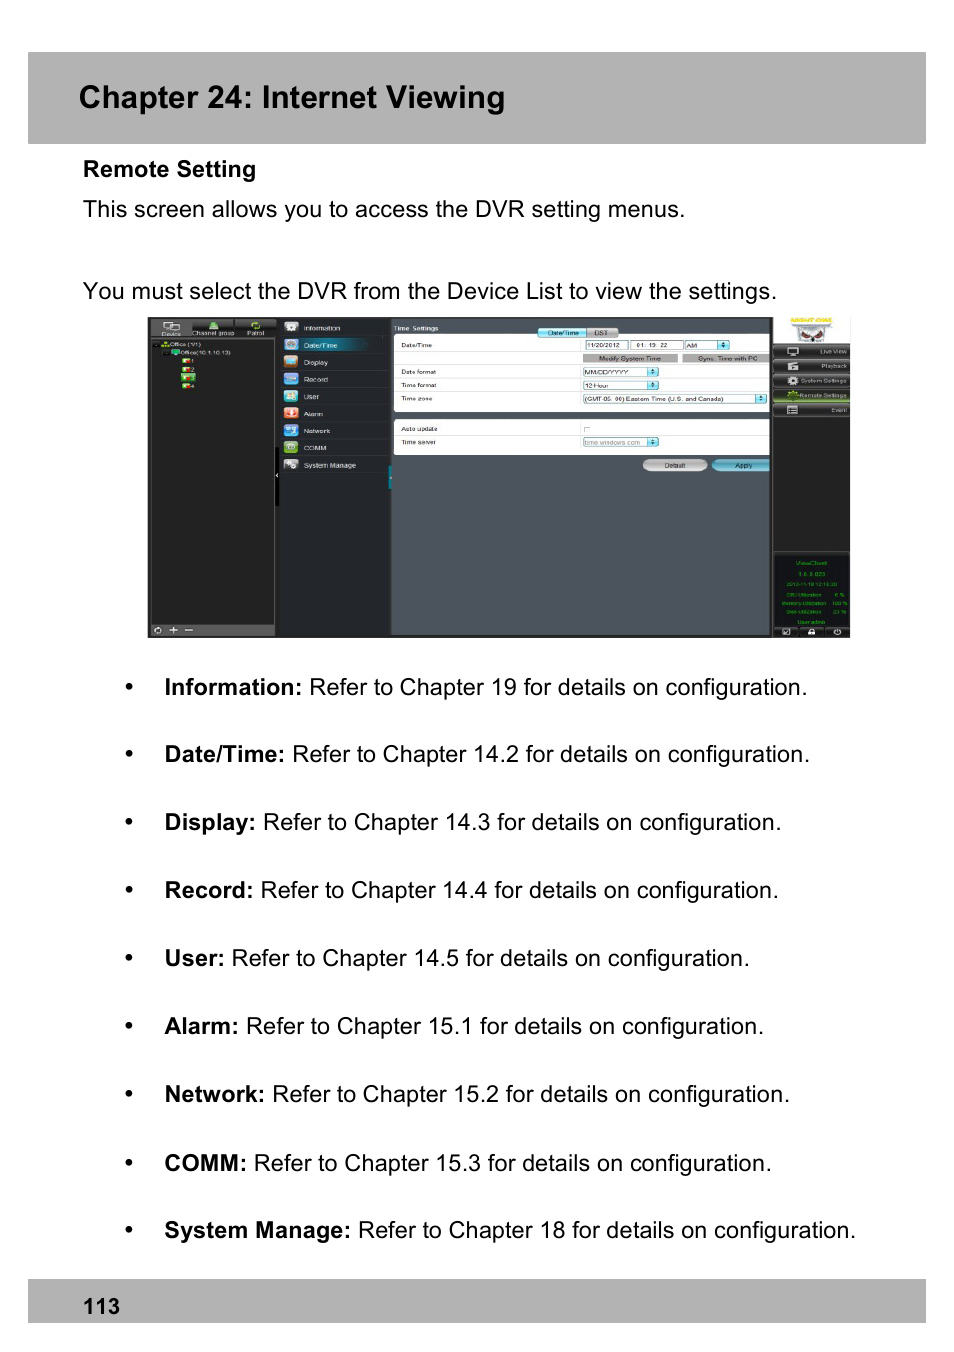This screenshot has width=954, height=1352.
Task: Collapse the Office (1/1) tree node
Action: [x=156, y=344]
